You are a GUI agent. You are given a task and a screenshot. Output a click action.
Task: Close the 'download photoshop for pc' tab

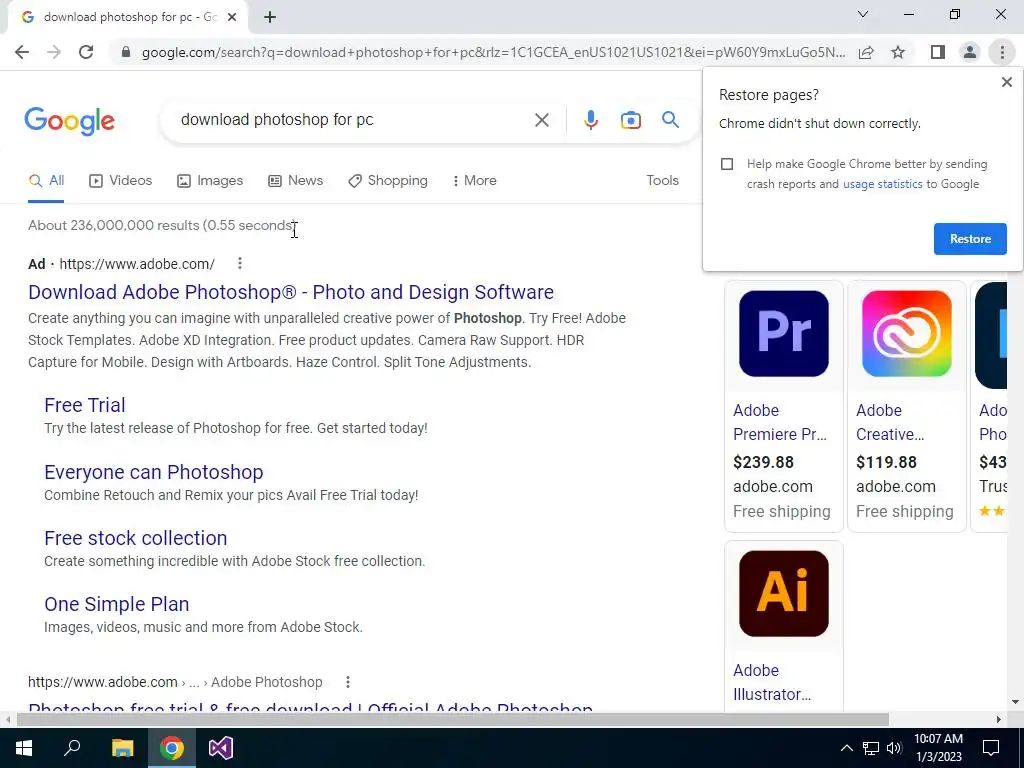click(x=232, y=17)
